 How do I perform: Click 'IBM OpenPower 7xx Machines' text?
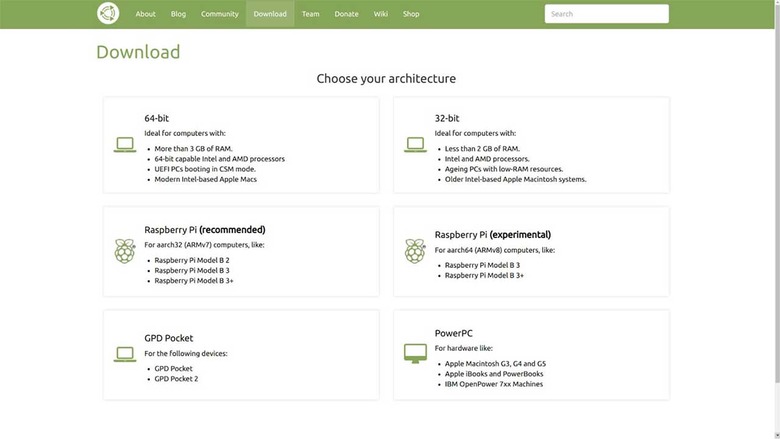pyautogui.click(x=493, y=384)
